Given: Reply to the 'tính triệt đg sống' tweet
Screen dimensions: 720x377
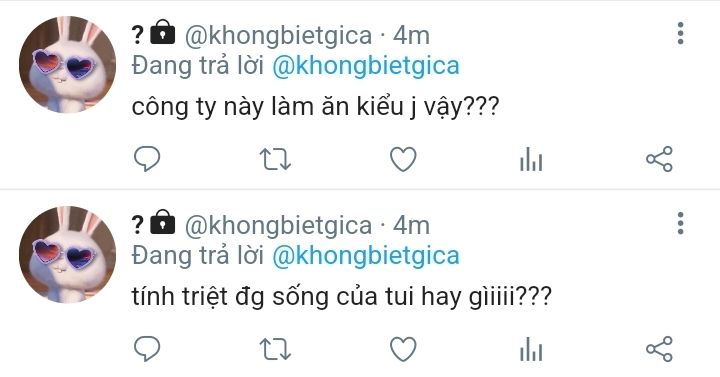Looking at the screenshot, I should [147, 349].
